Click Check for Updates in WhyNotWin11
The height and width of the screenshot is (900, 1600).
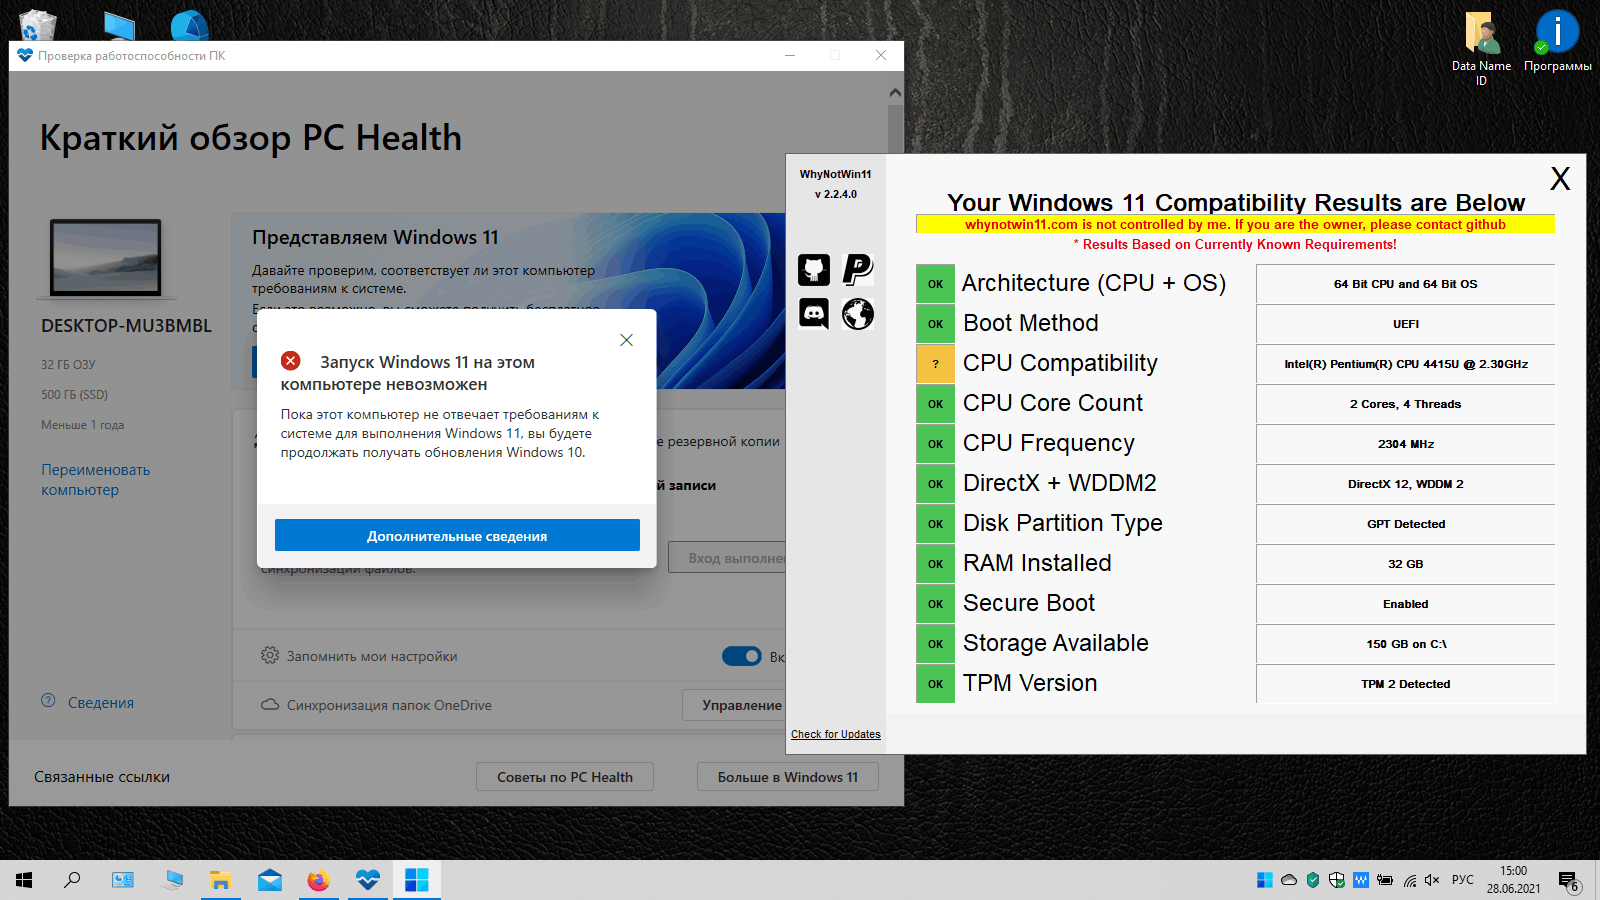pos(836,734)
